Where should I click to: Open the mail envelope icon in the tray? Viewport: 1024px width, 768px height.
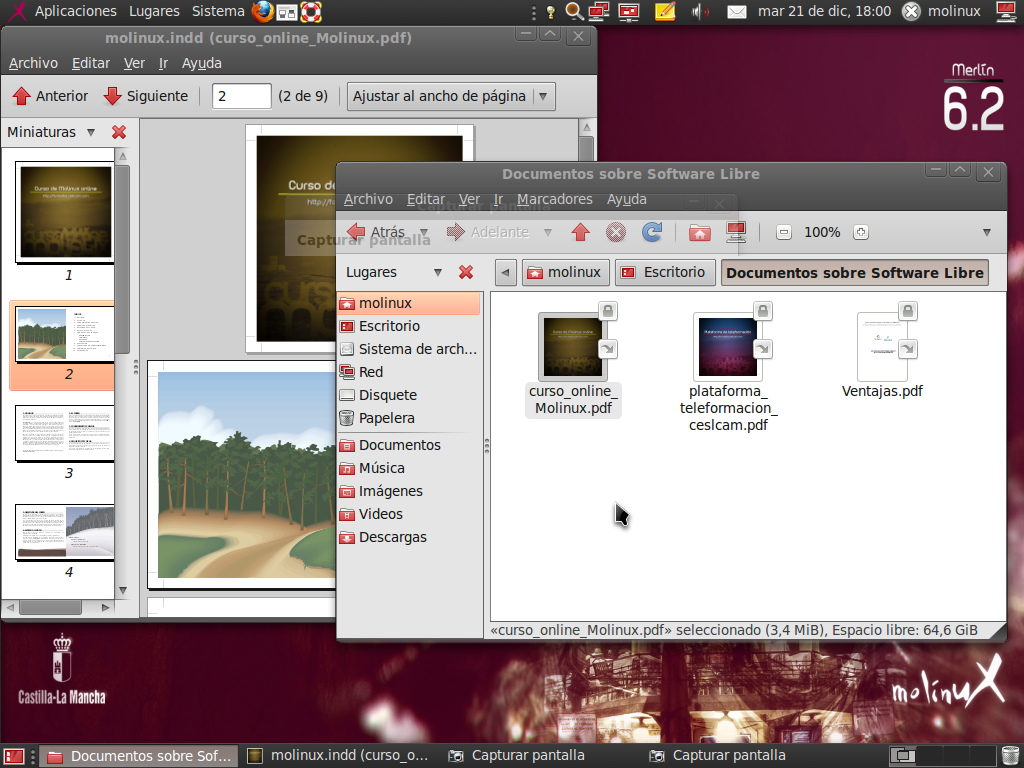coord(737,12)
